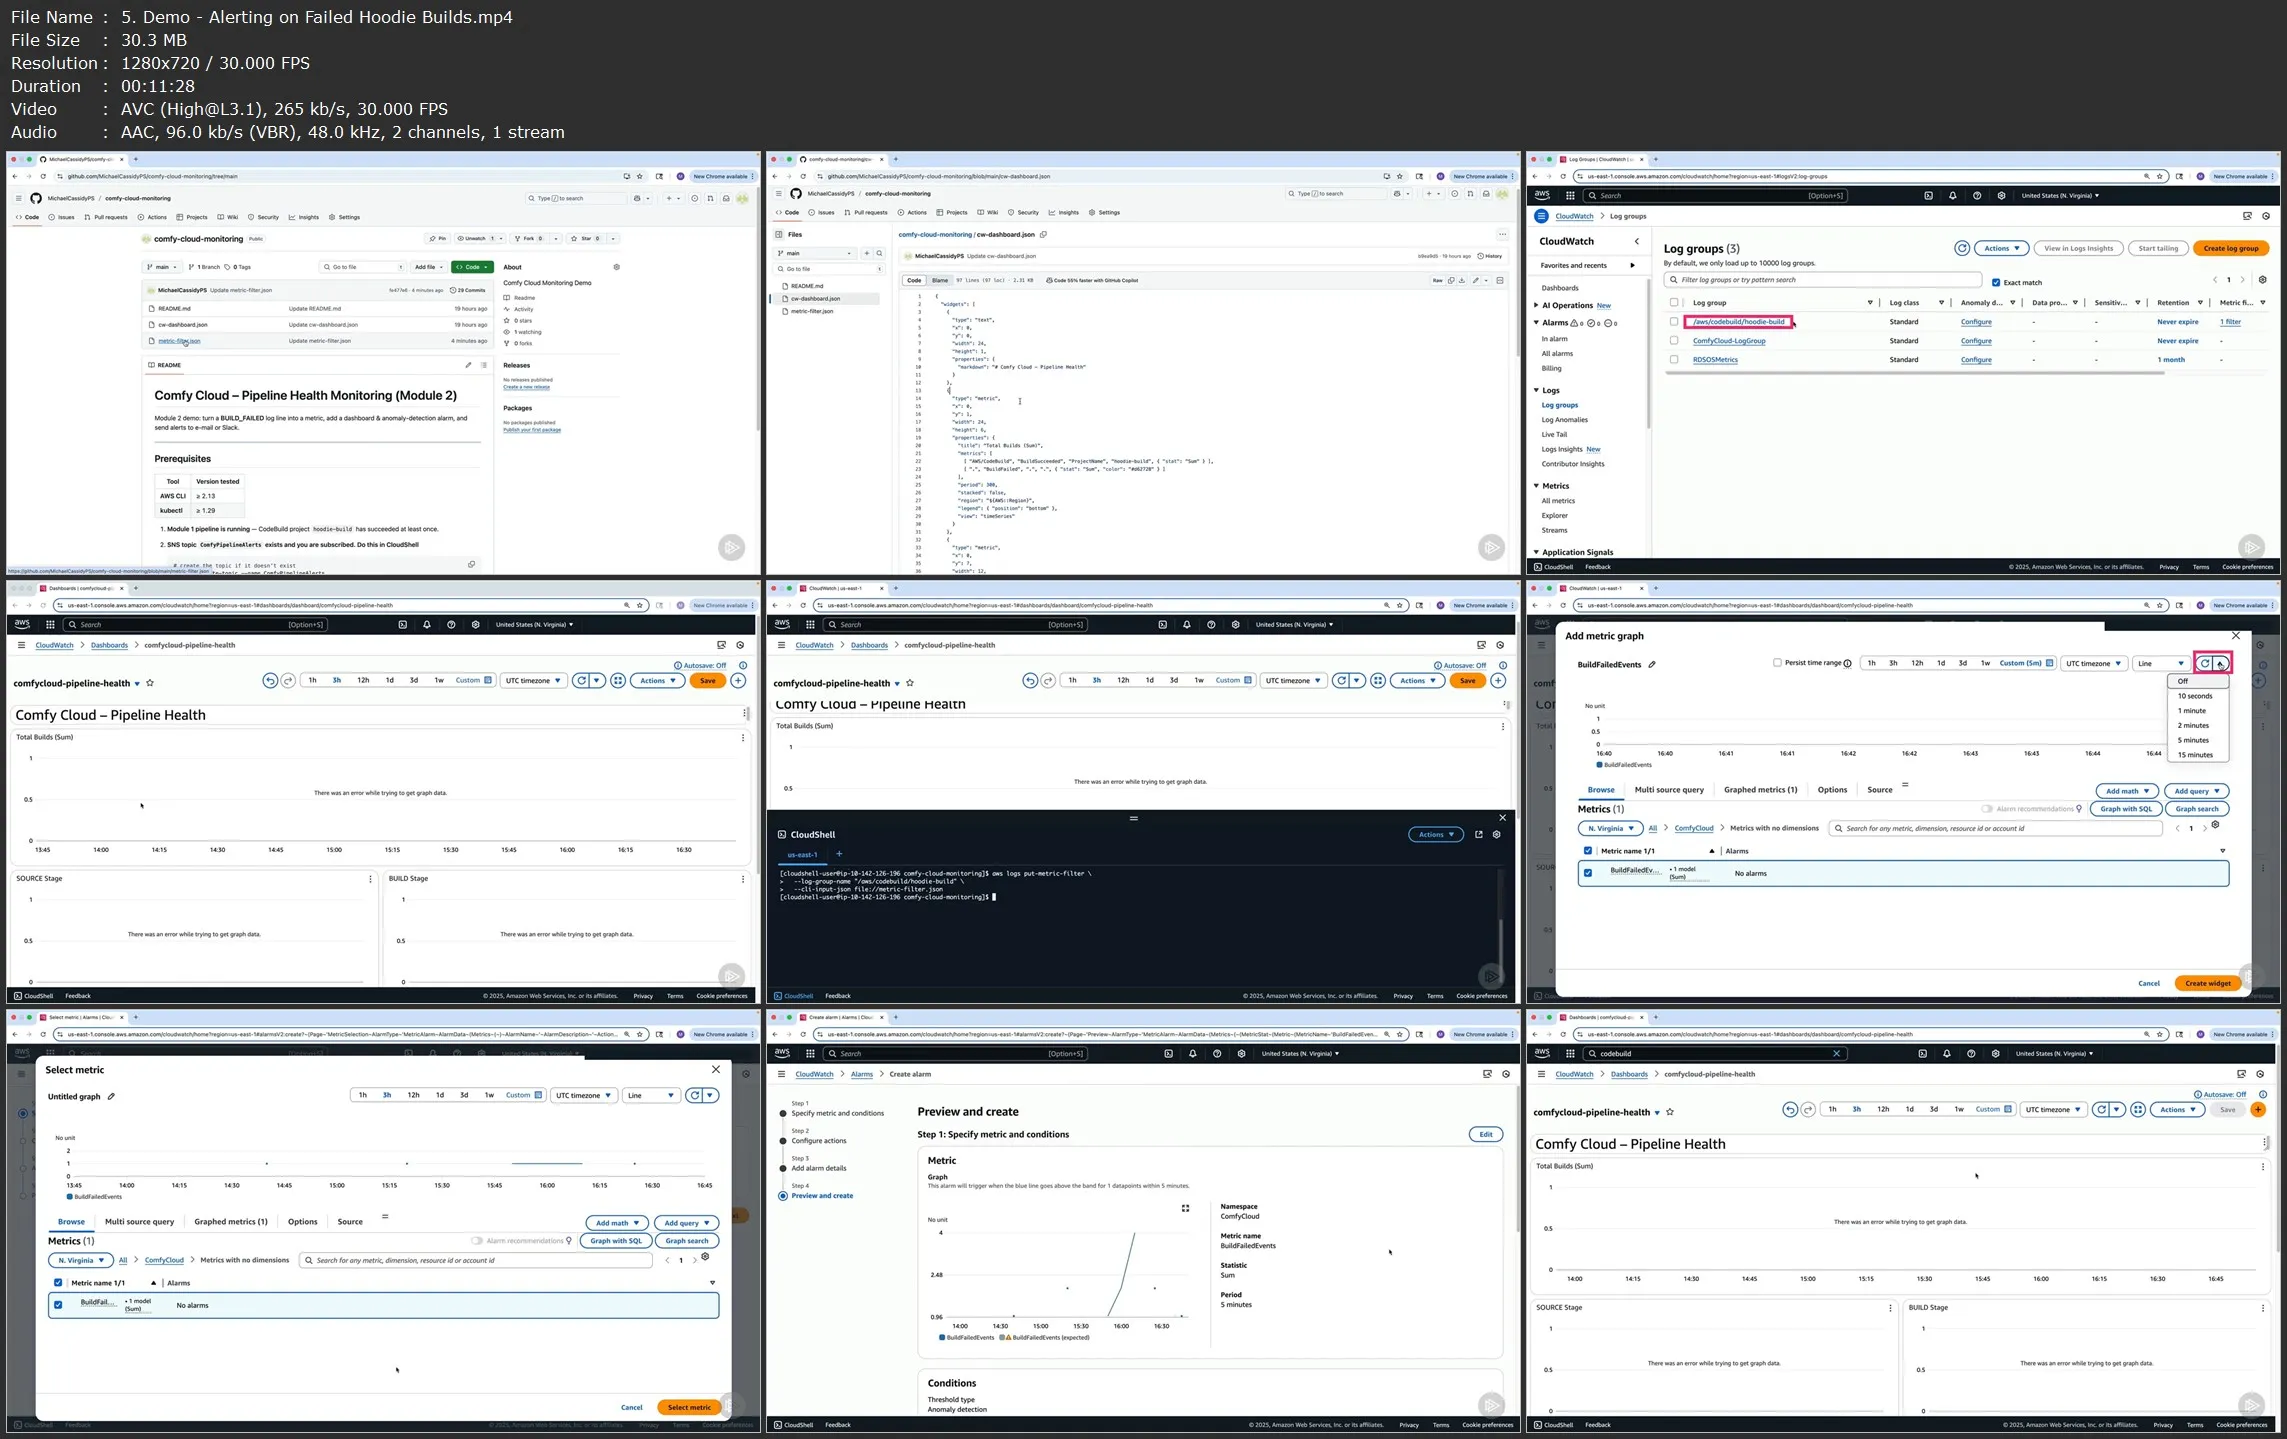2287x1439 pixels.
Task: Close the CloudShell panel with its X icon
Action: point(1502,818)
